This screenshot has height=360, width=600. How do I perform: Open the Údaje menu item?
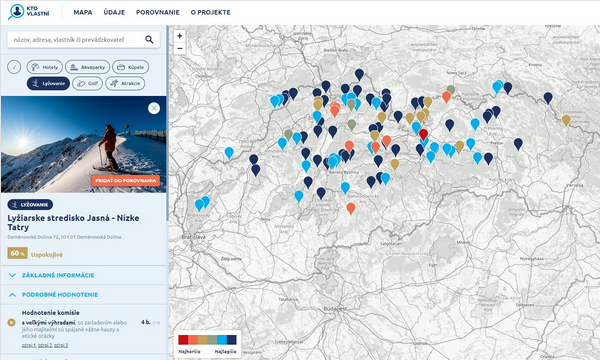click(114, 12)
